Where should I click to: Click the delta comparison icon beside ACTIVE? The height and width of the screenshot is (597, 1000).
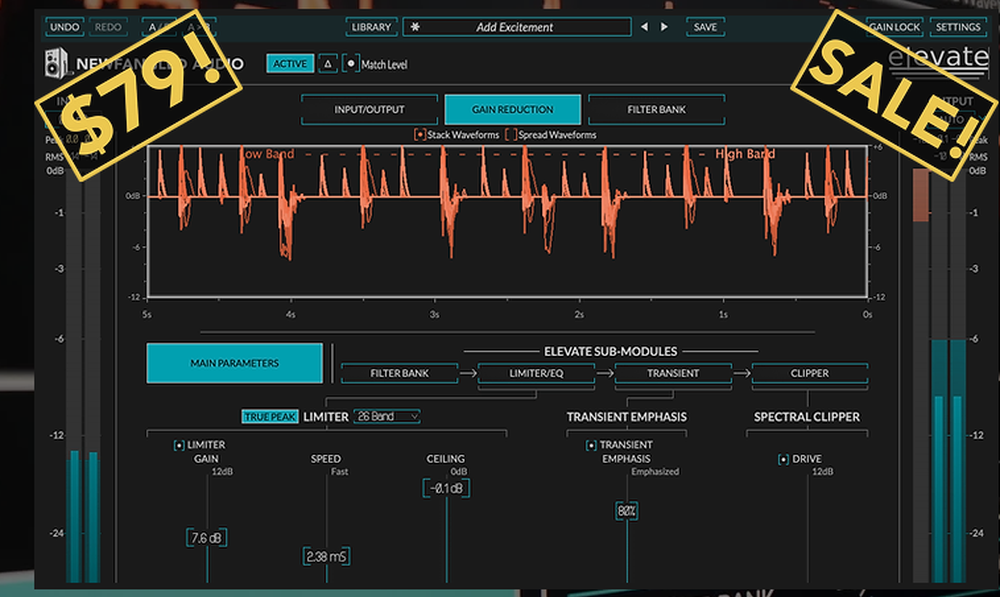(x=326, y=63)
